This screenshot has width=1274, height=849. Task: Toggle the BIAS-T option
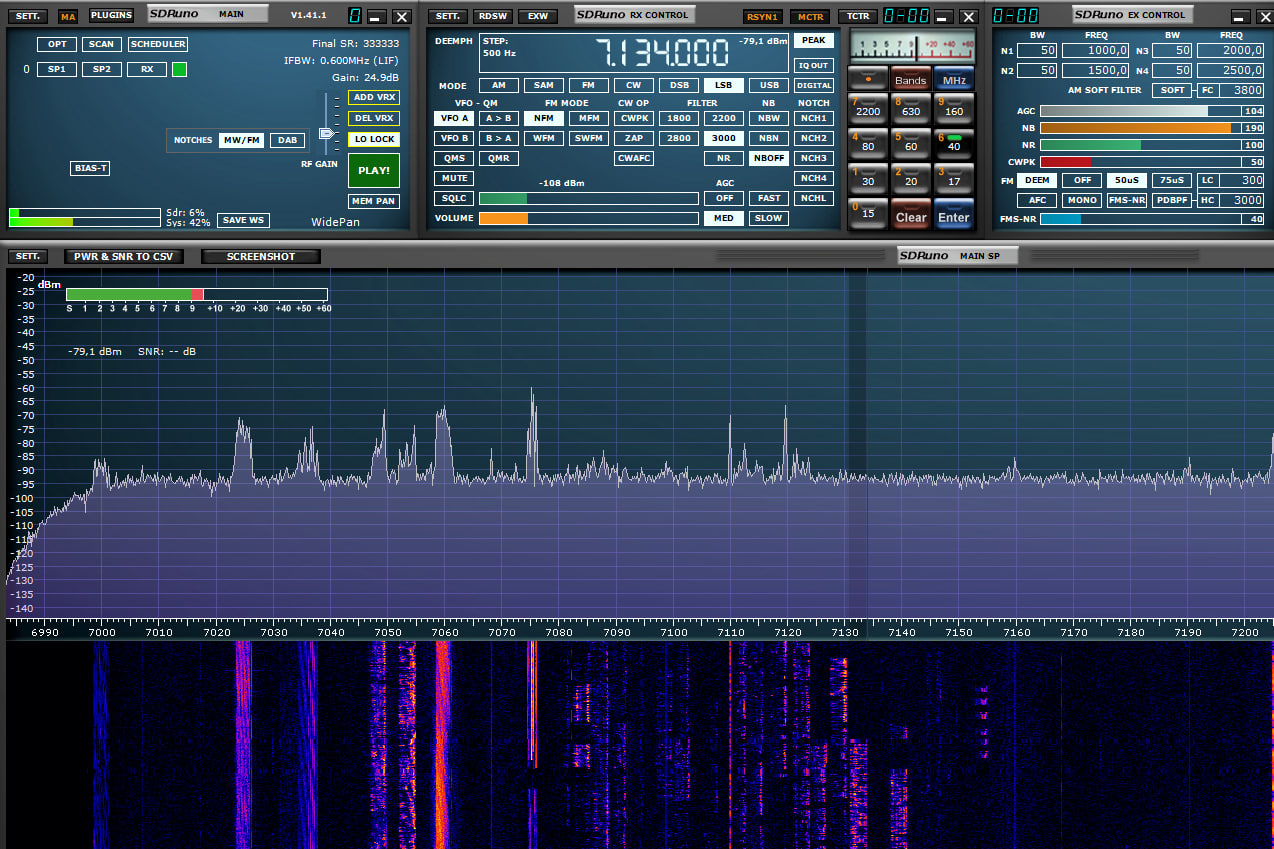pyautogui.click(x=90, y=168)
